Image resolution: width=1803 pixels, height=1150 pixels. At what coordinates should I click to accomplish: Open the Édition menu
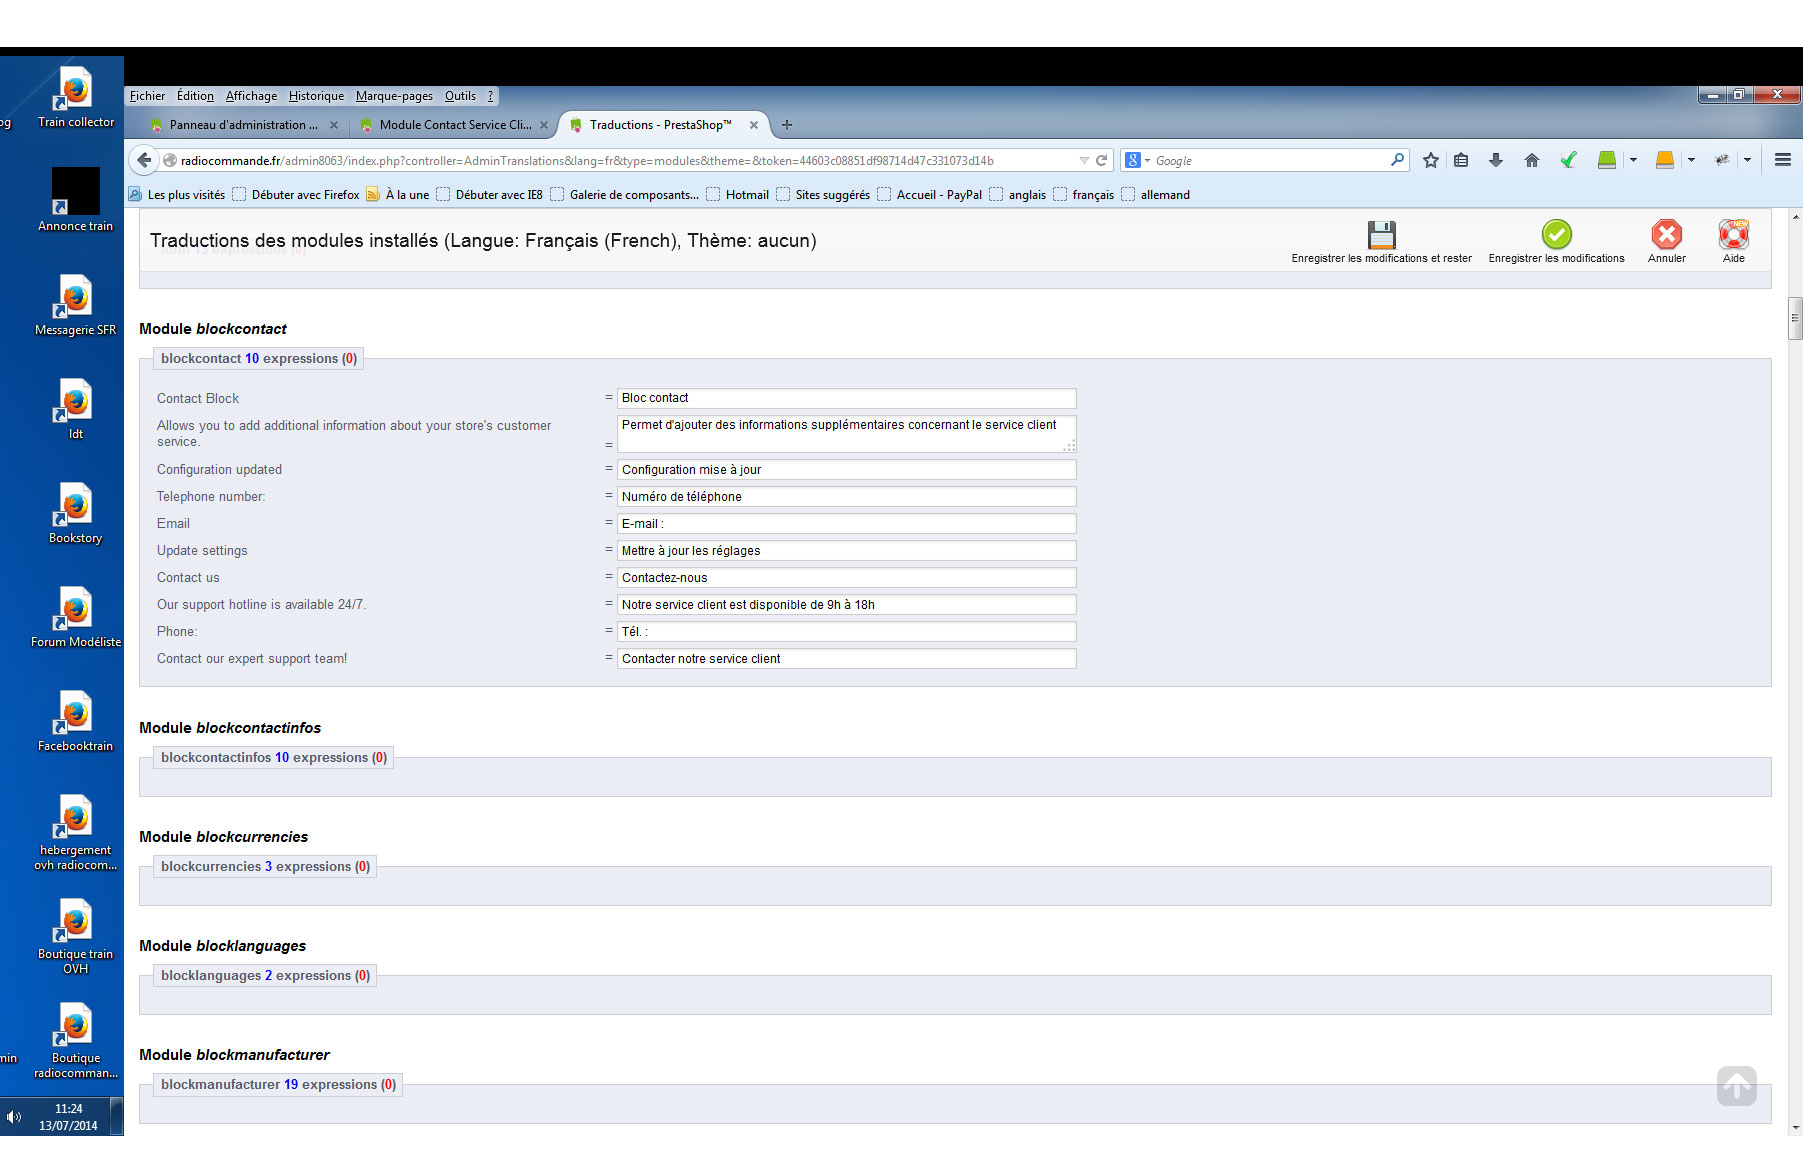[195, 96]
